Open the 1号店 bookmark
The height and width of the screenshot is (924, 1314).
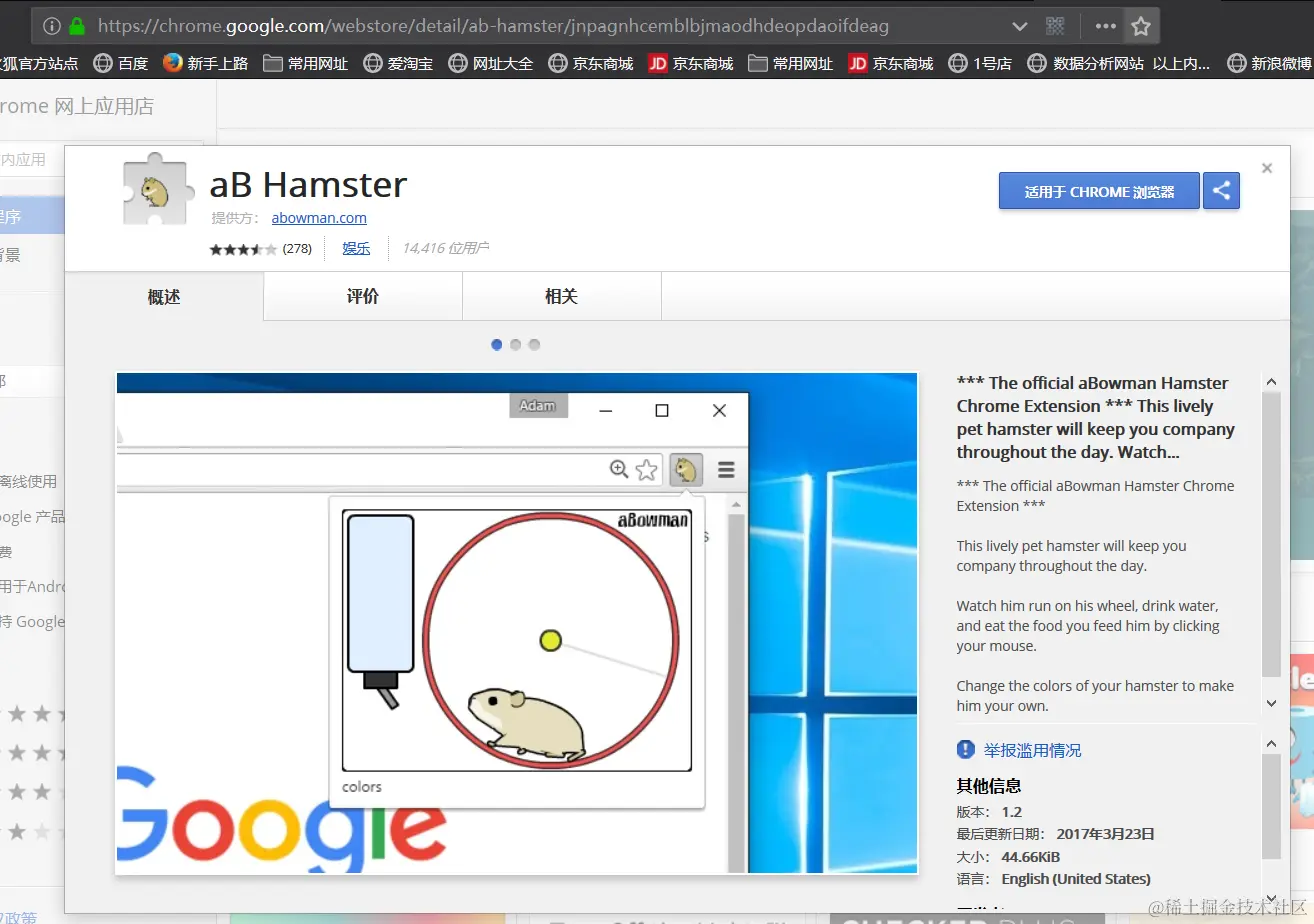pos(979,63)
